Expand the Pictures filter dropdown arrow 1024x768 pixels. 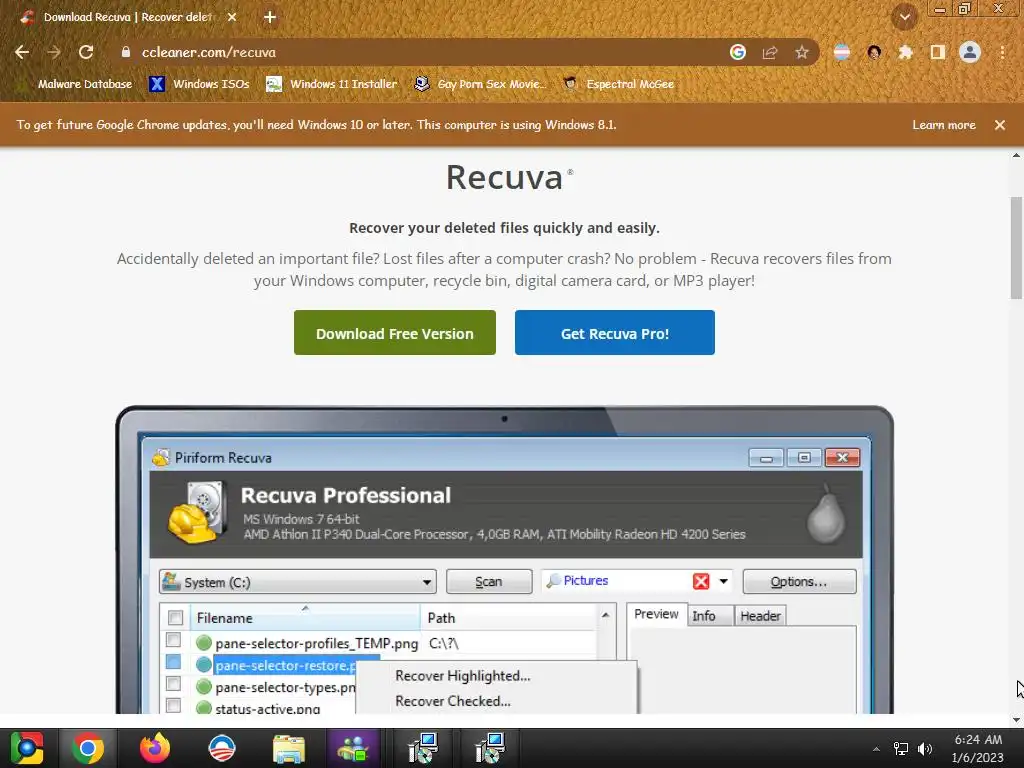(724, 581)
